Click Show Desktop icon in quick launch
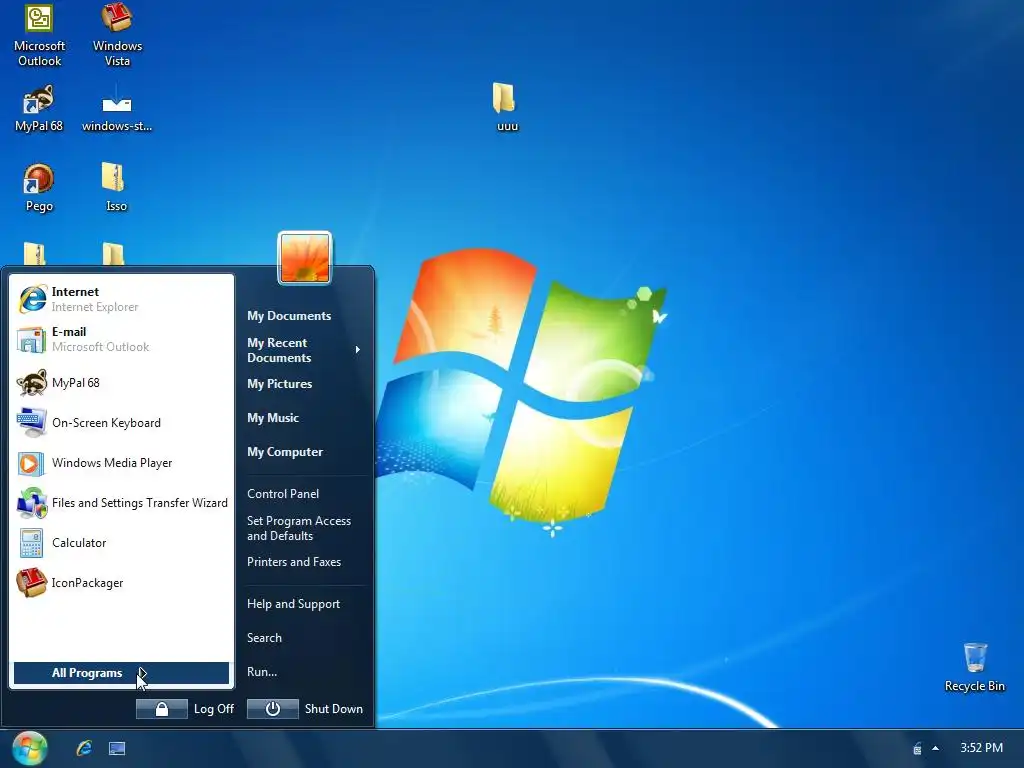 coord(117,748)
